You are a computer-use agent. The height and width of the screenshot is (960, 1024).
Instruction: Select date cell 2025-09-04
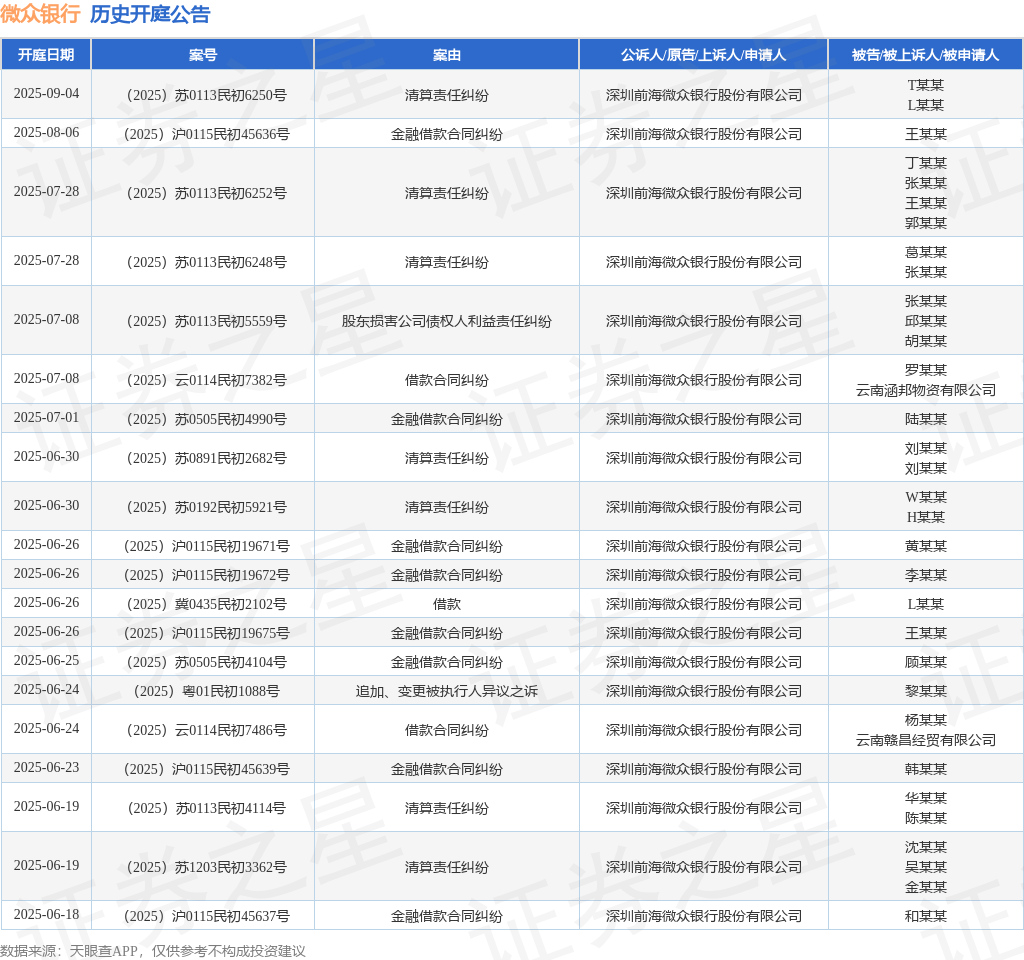point(46,94)
